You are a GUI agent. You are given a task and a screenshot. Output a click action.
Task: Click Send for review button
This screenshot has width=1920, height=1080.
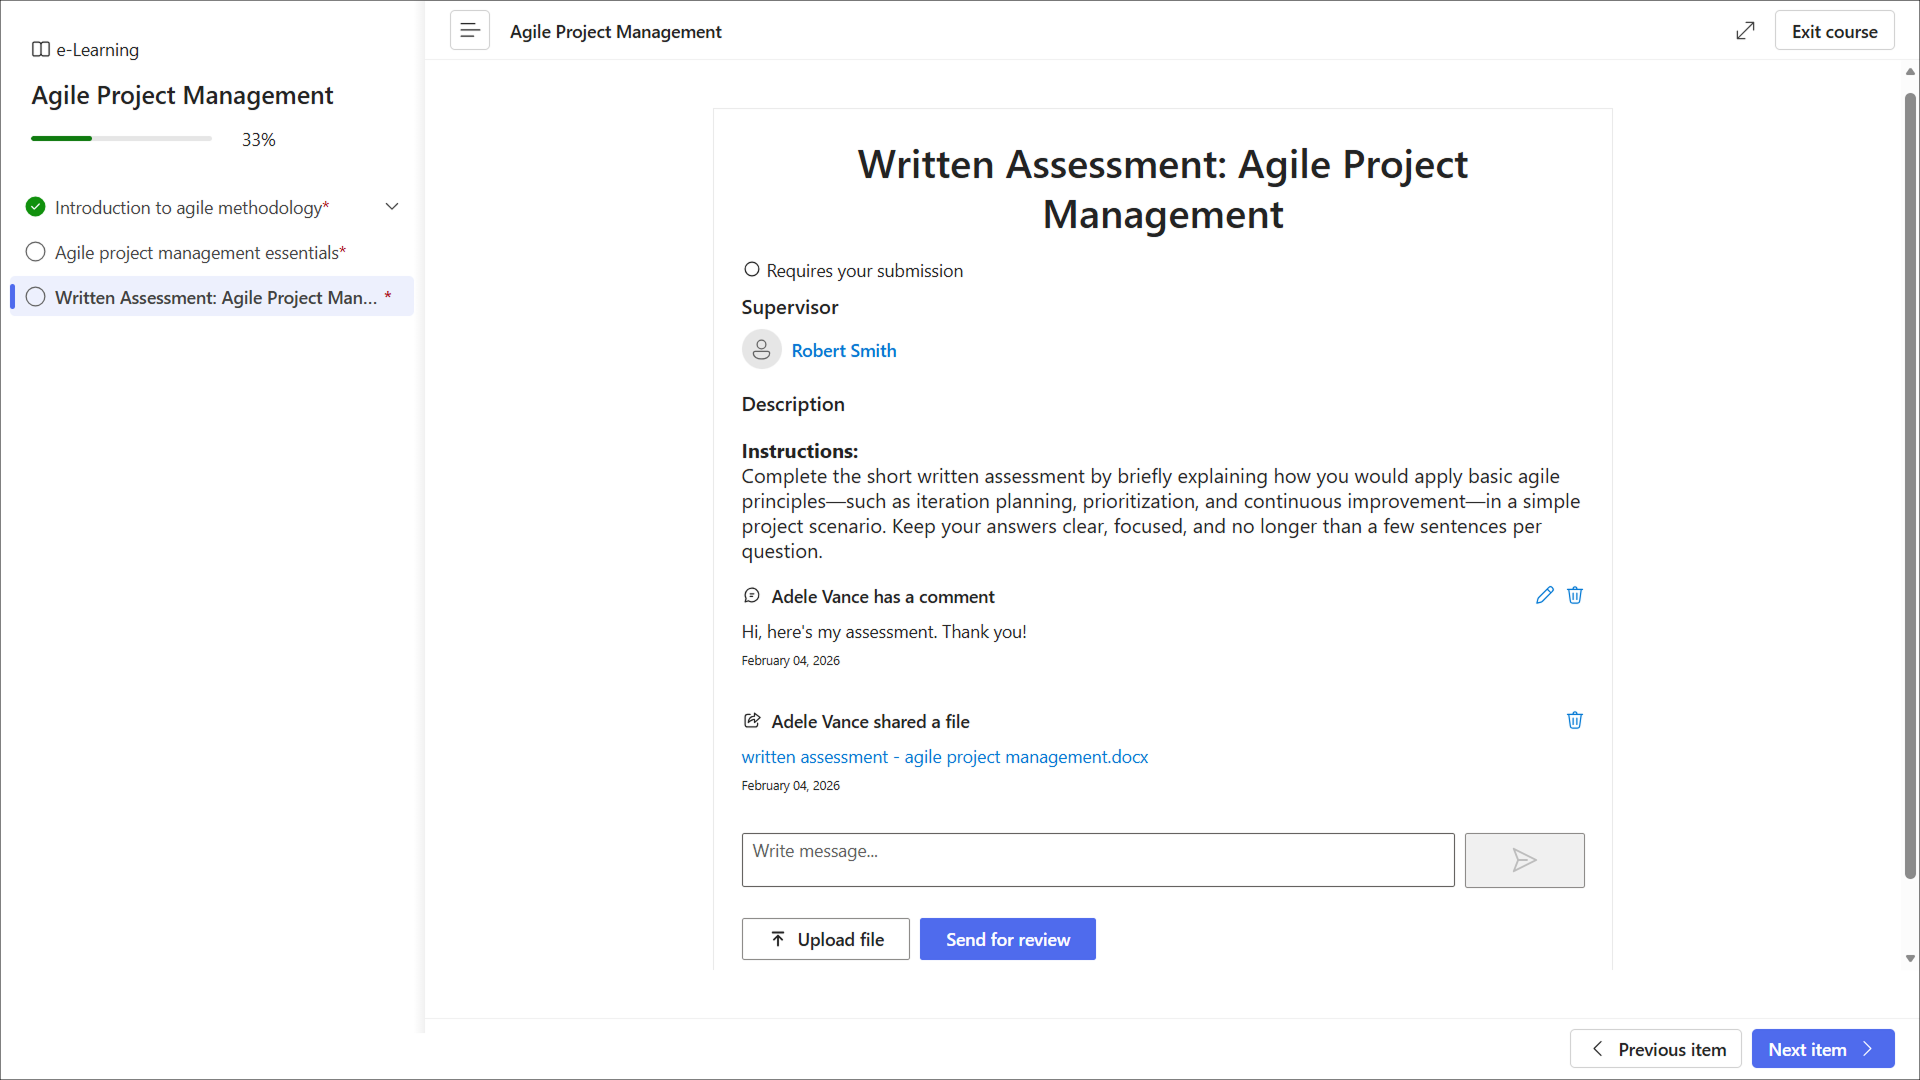click(1007, 939)
